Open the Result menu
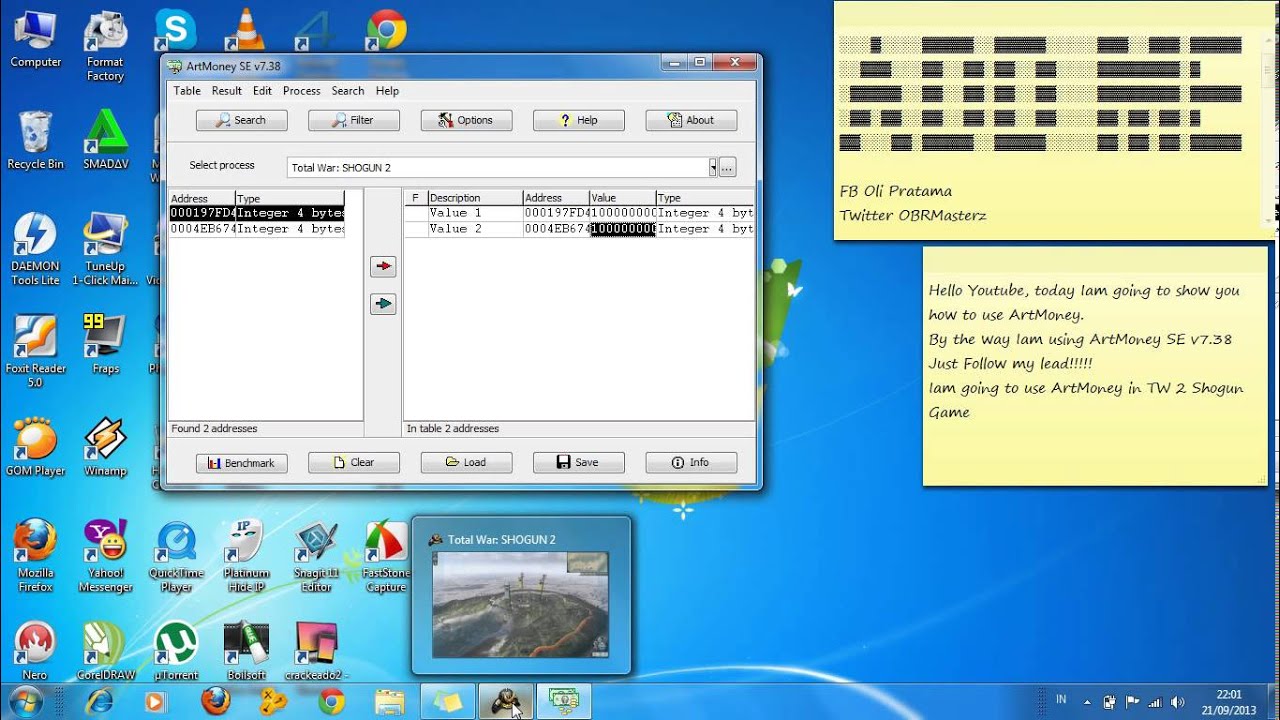This screenshot has height=720, width=1280. (227, 91)
